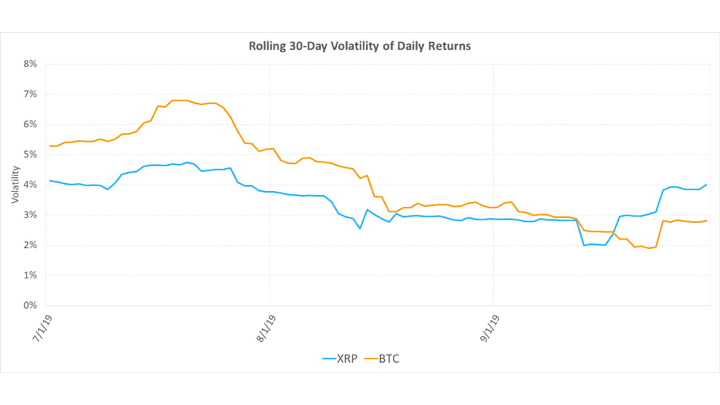Viewport: 720px width, 405px height.
Task: Click the 2% y-axis label
Action: (x=30, y=245)
